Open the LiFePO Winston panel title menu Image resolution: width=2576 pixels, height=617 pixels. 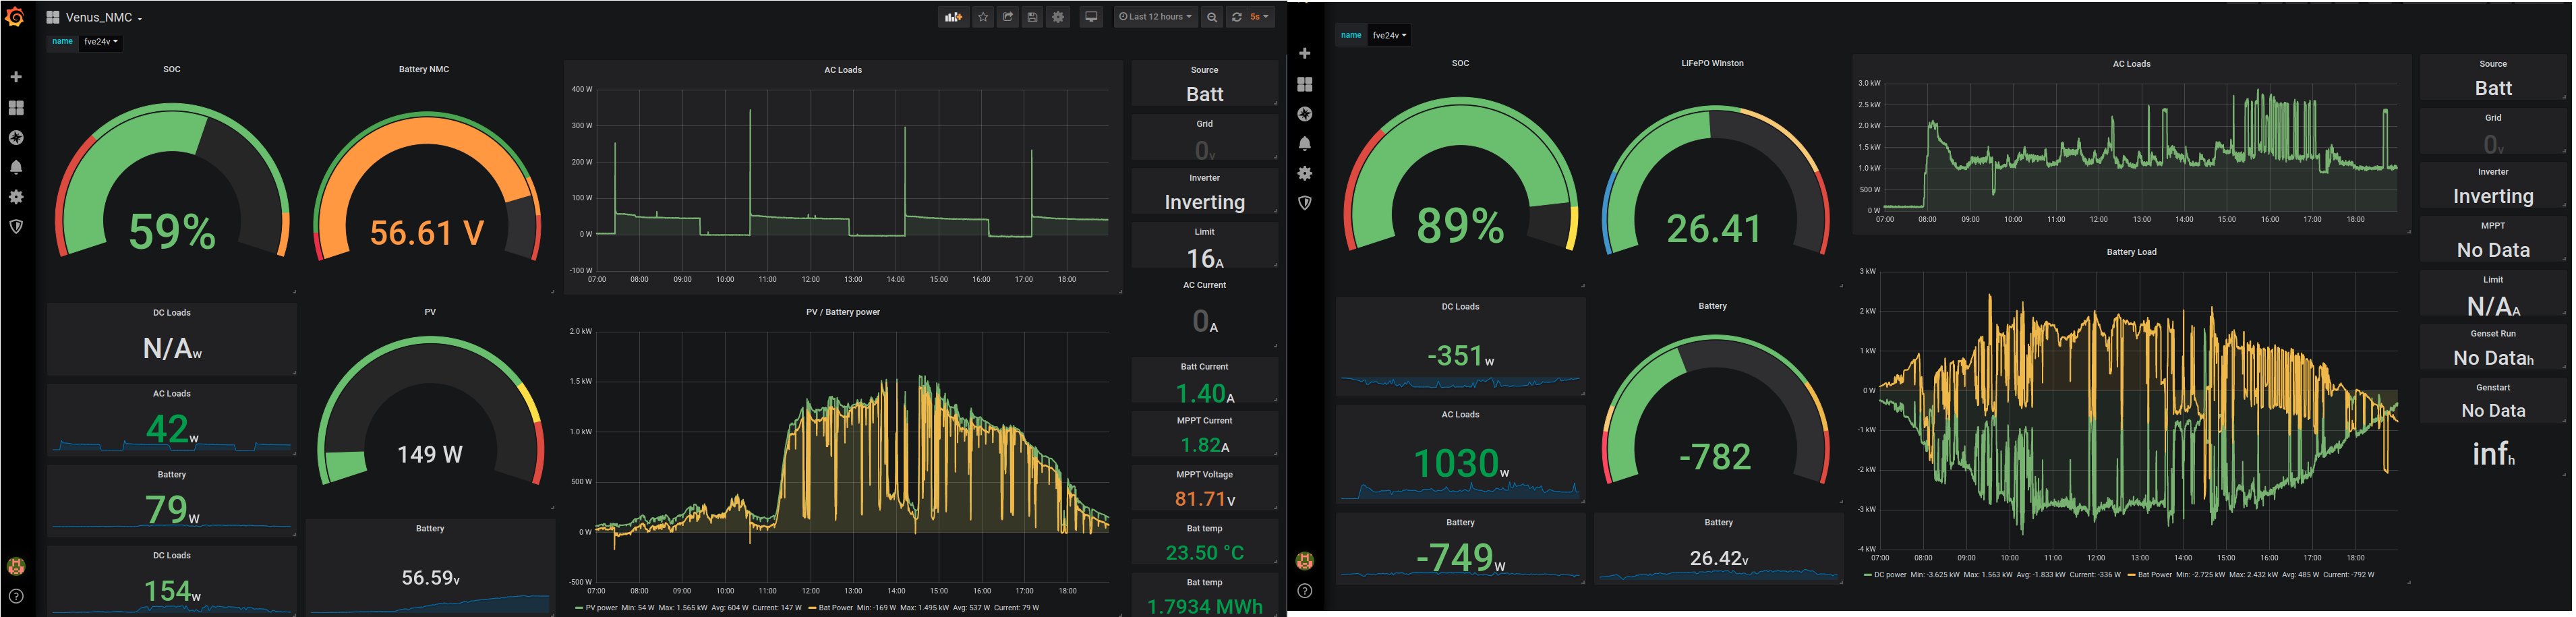point(1712,63)
